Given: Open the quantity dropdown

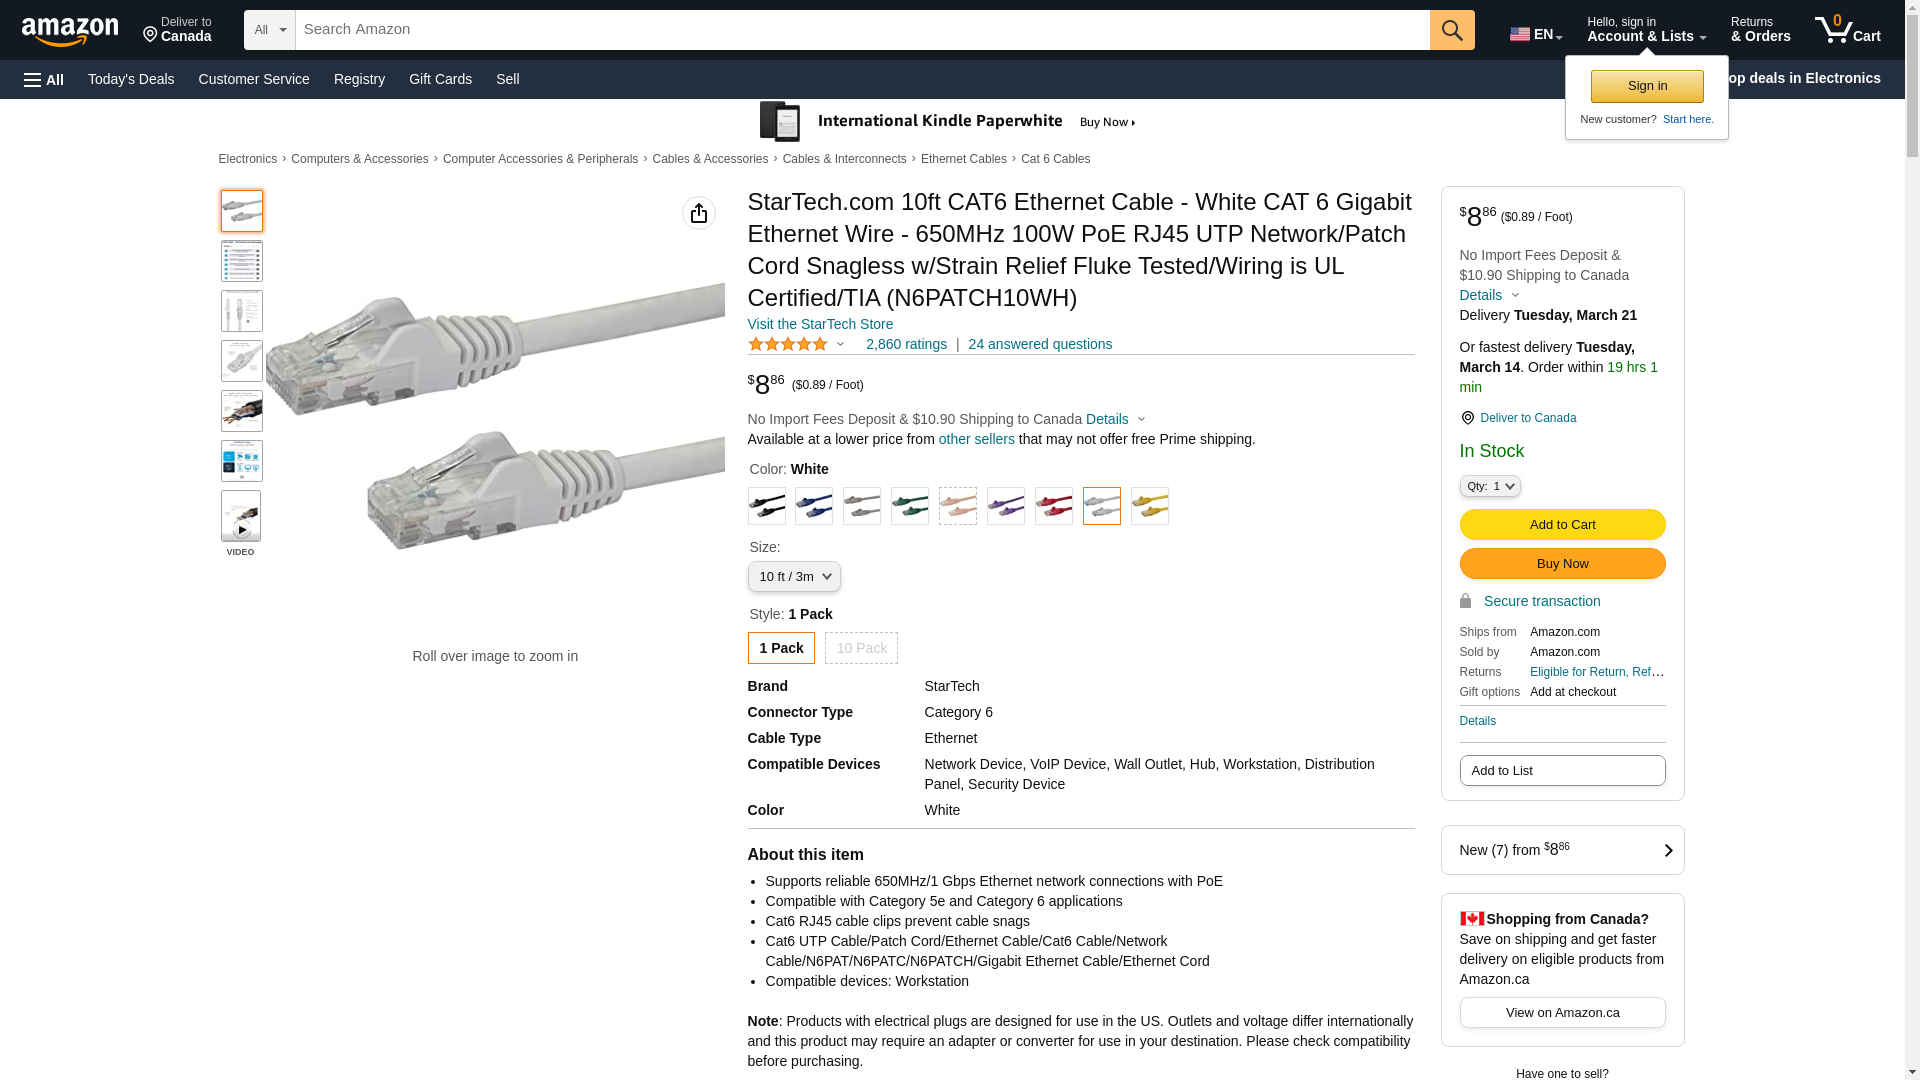Looking at the screenshot, I should pyautogui.click(x=1489, y=486).
